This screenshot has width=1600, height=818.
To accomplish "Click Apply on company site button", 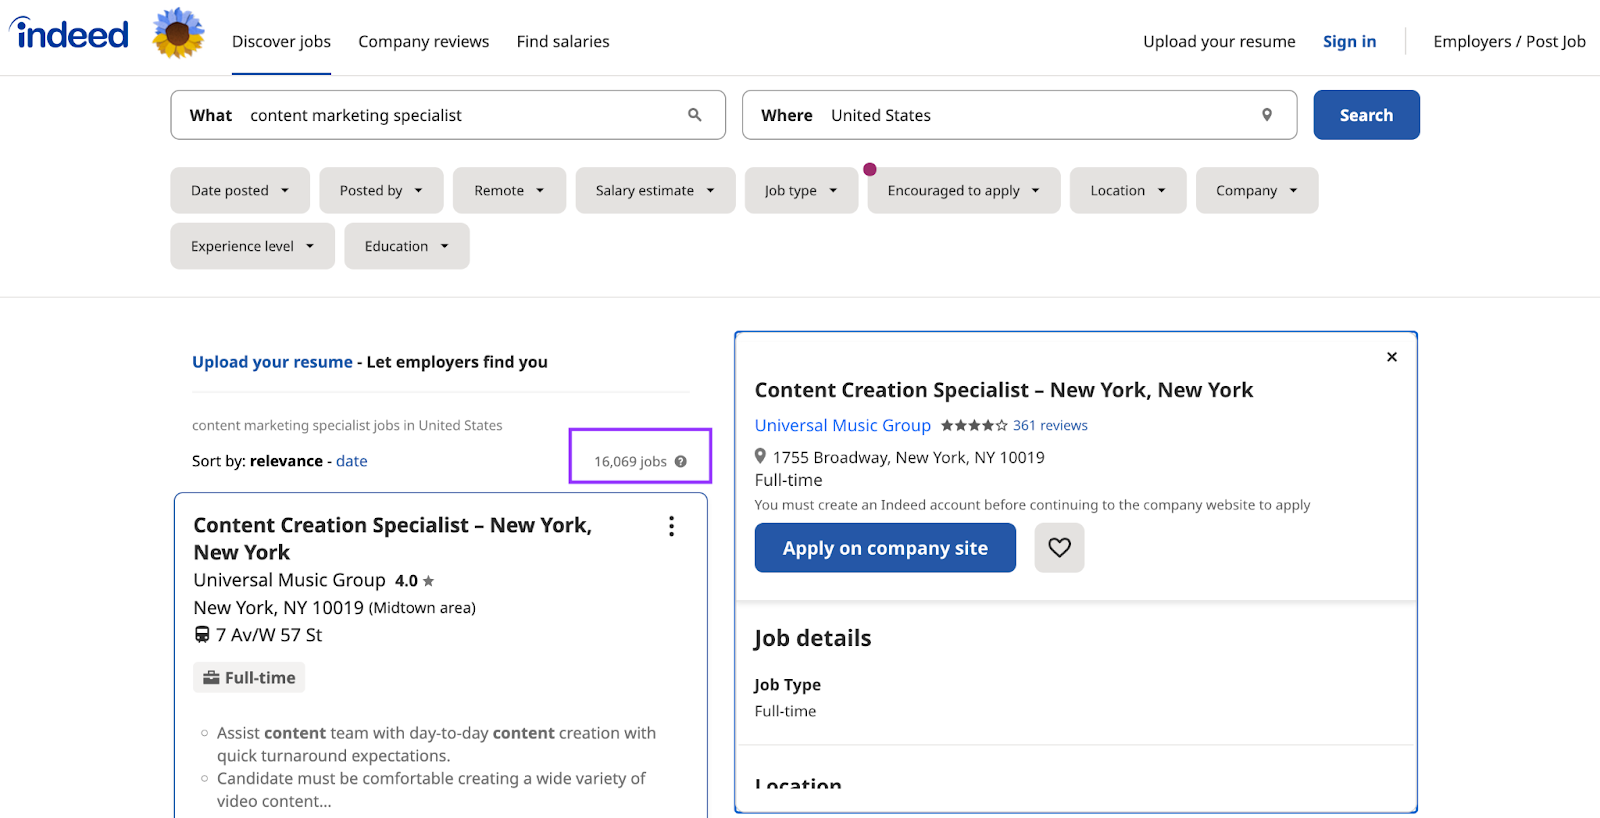I will 885,548.
